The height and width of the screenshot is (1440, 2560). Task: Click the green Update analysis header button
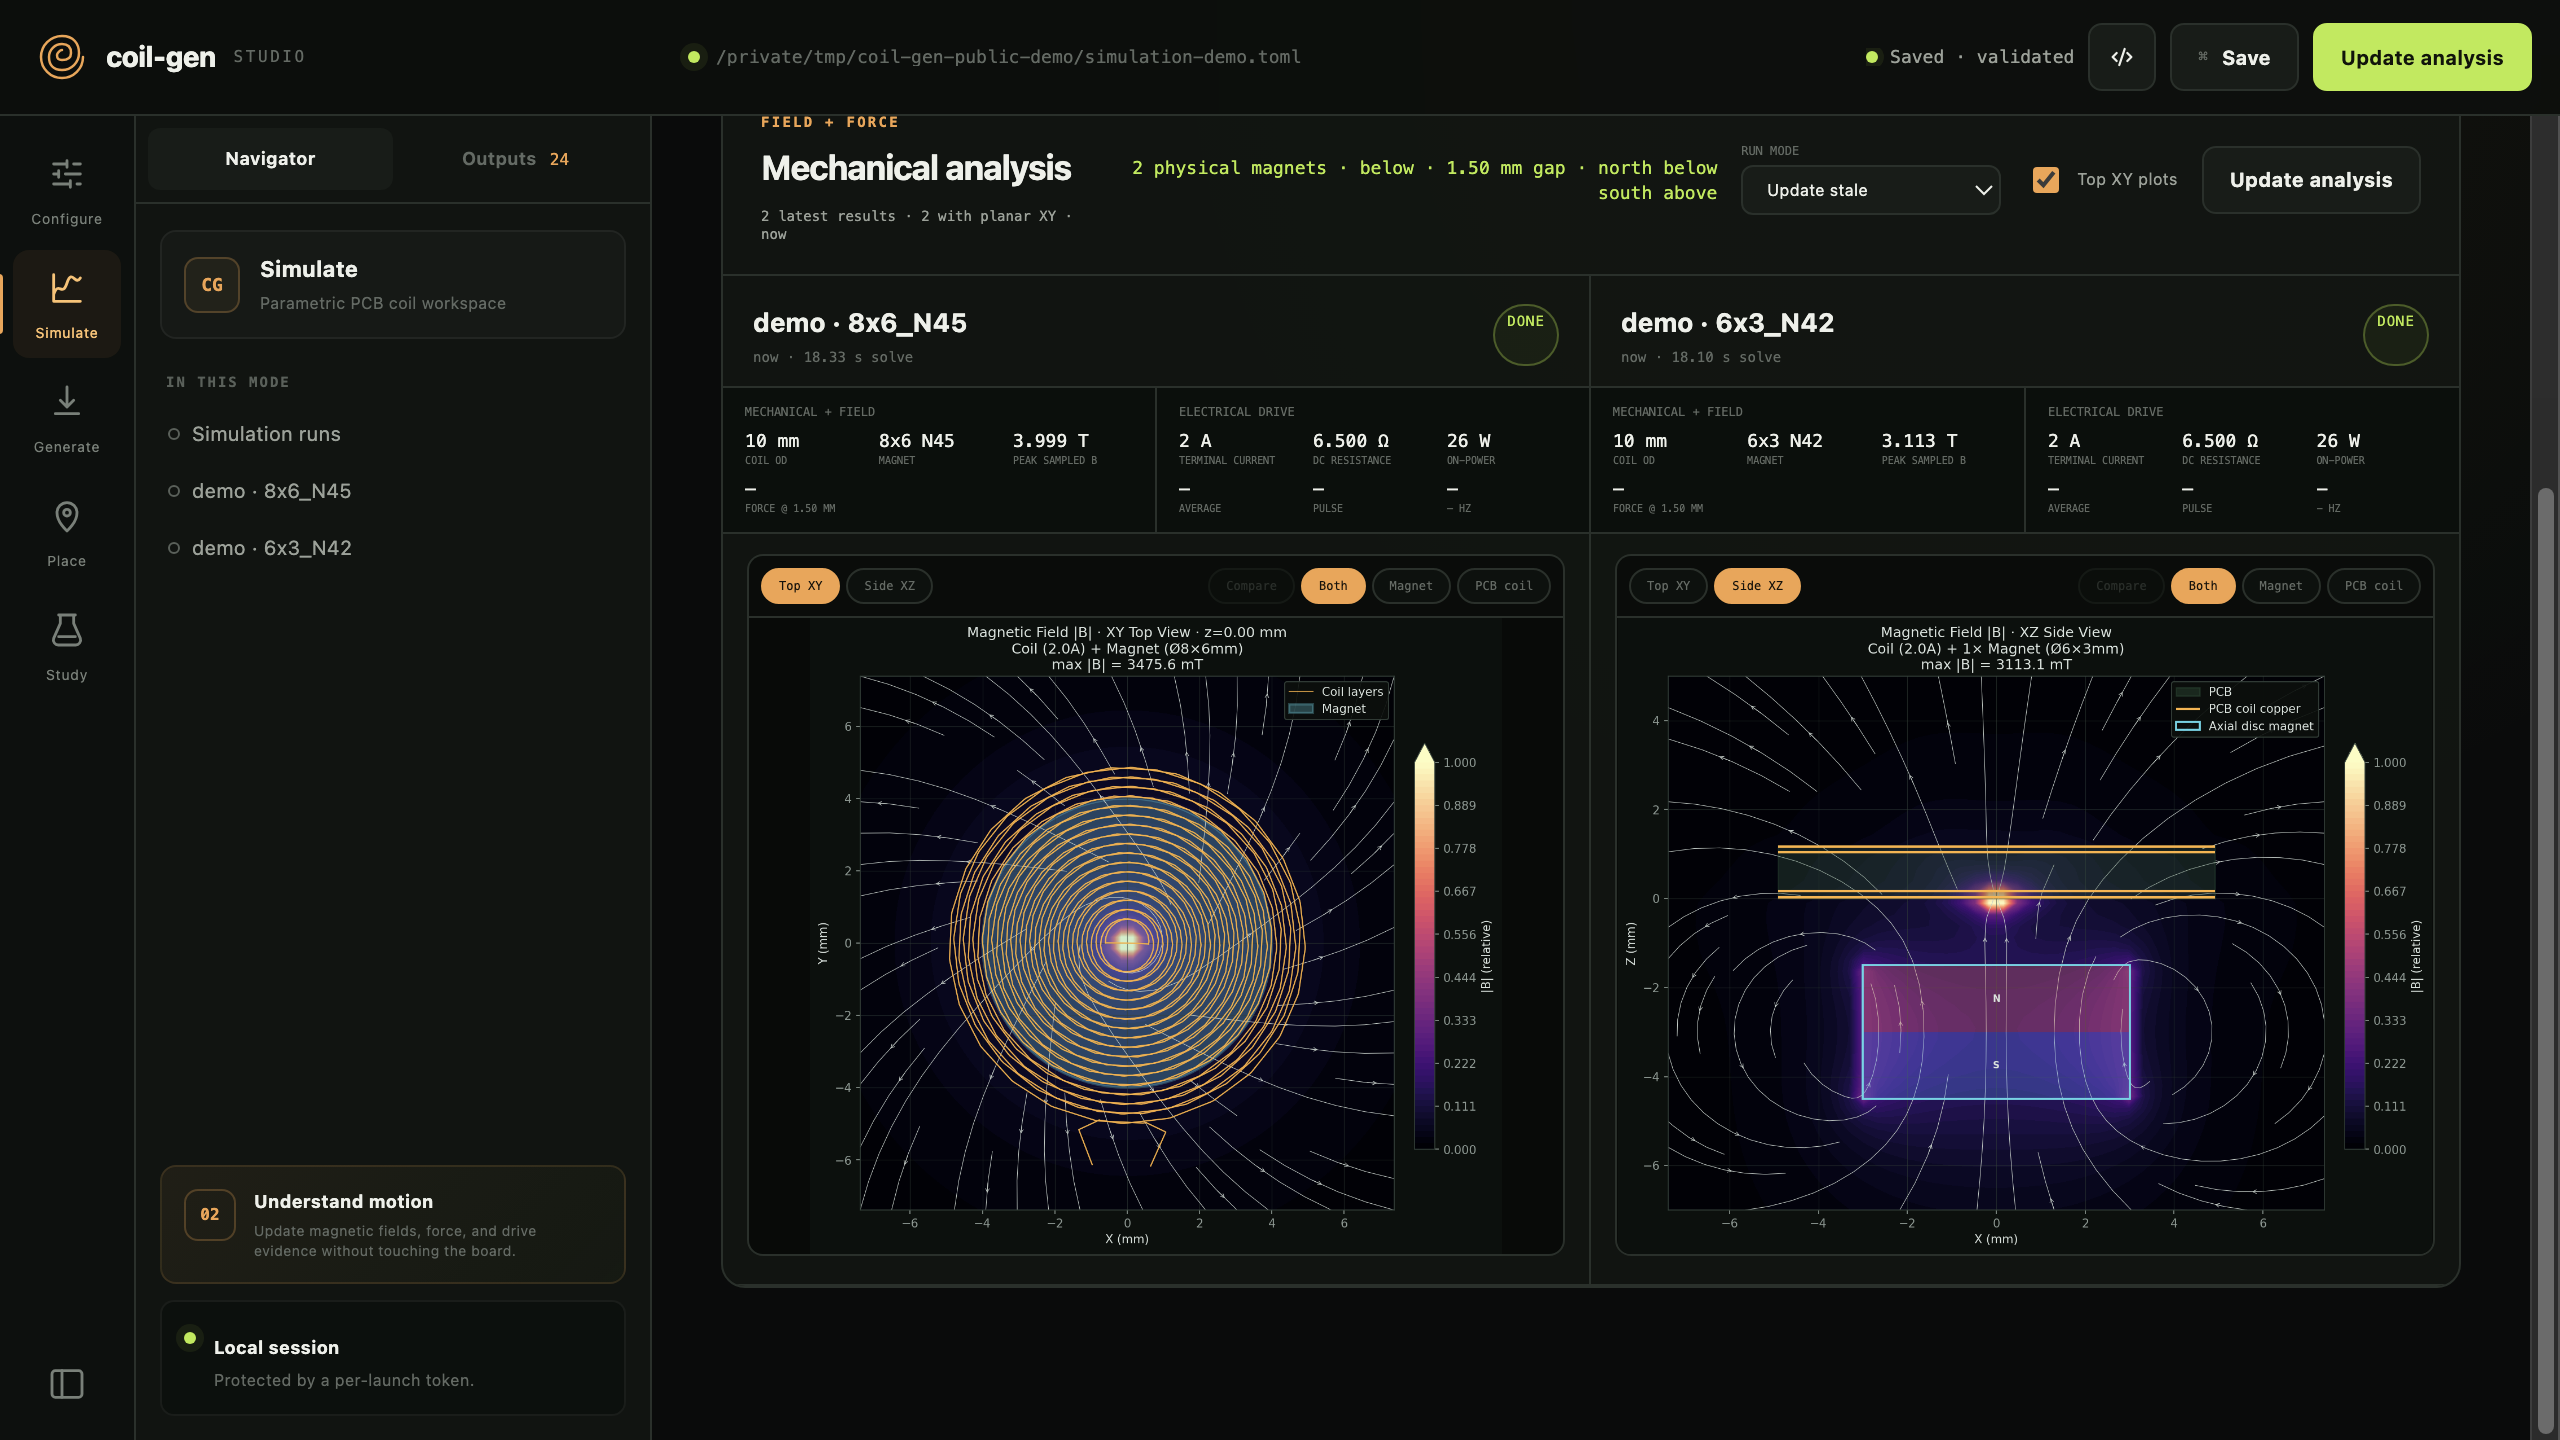pos(2422,57)
